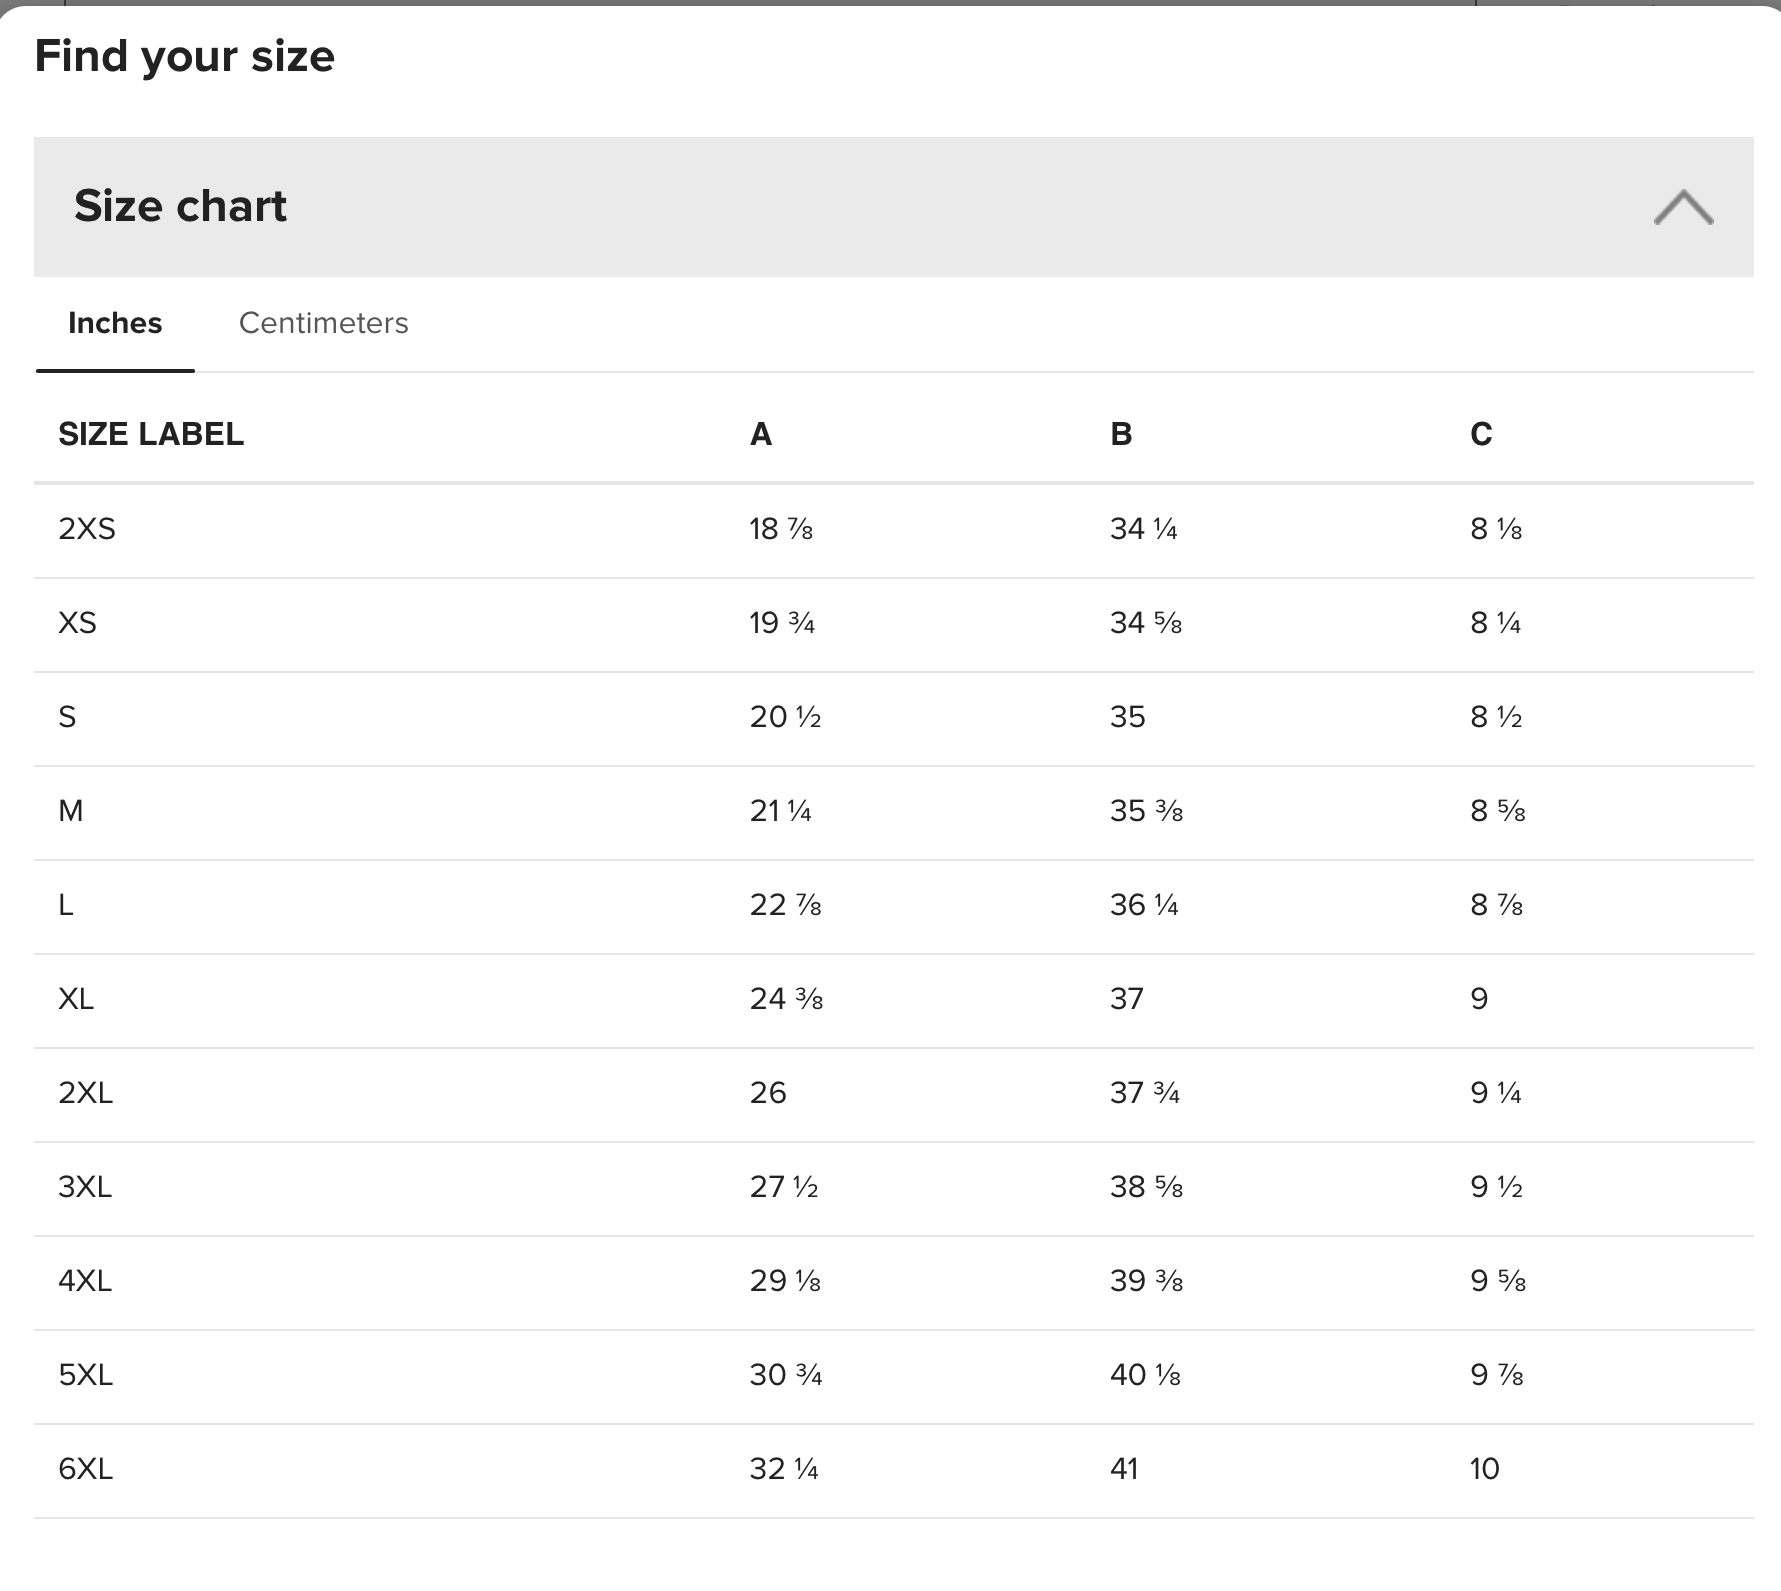Select the Inches tab
Viewport: 1781px width, 1591px height.
coord(115,323)
